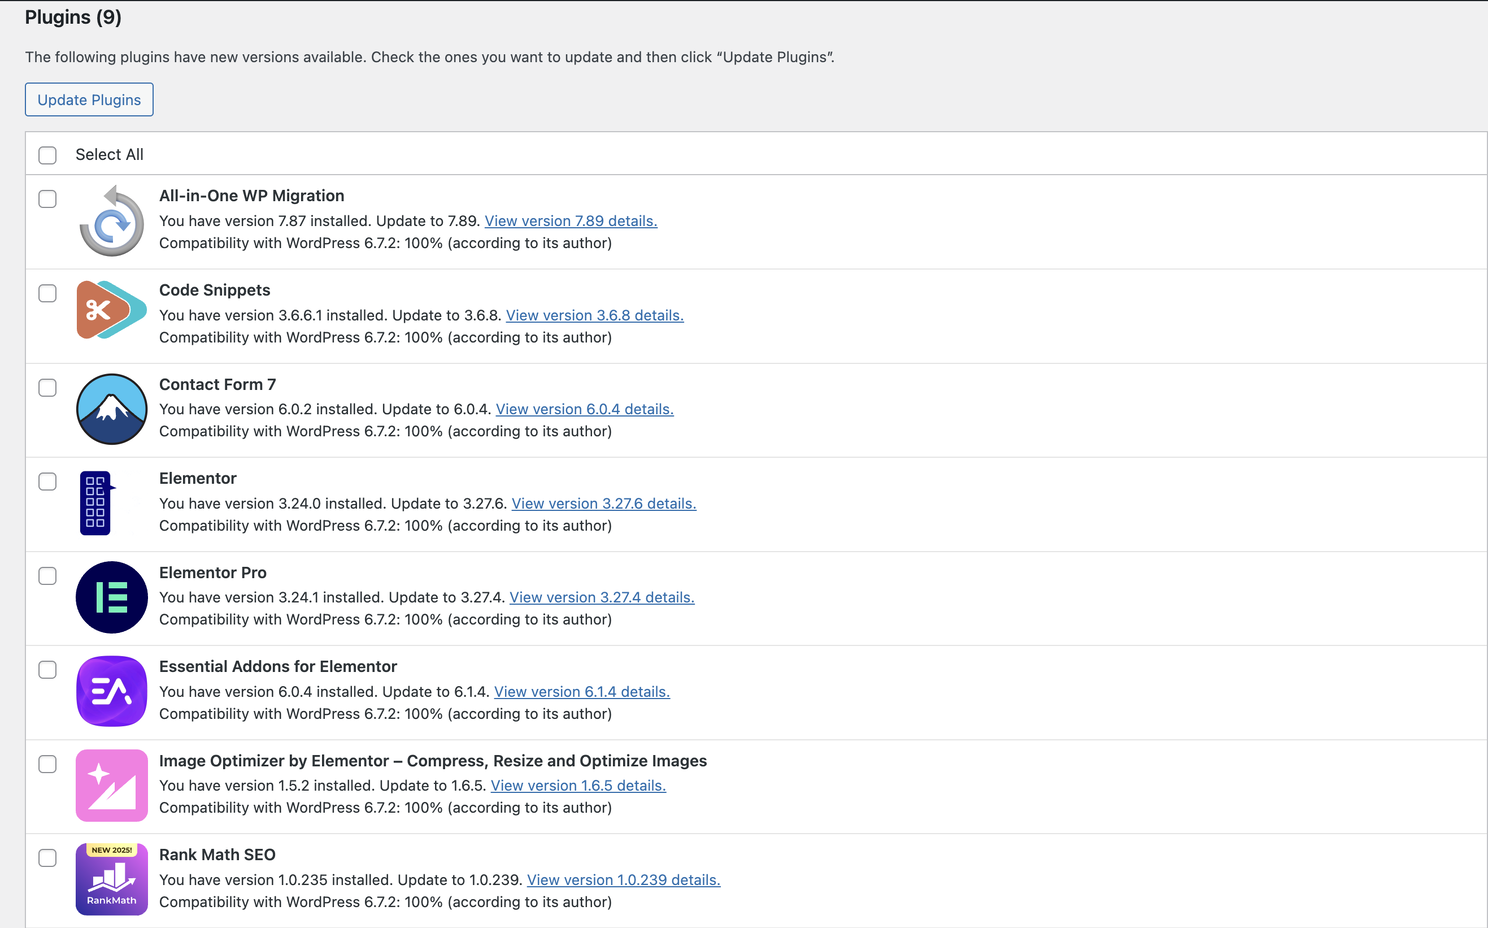Click the Elementor plugin icon
1488x928 pixels.
click(97, 503)
